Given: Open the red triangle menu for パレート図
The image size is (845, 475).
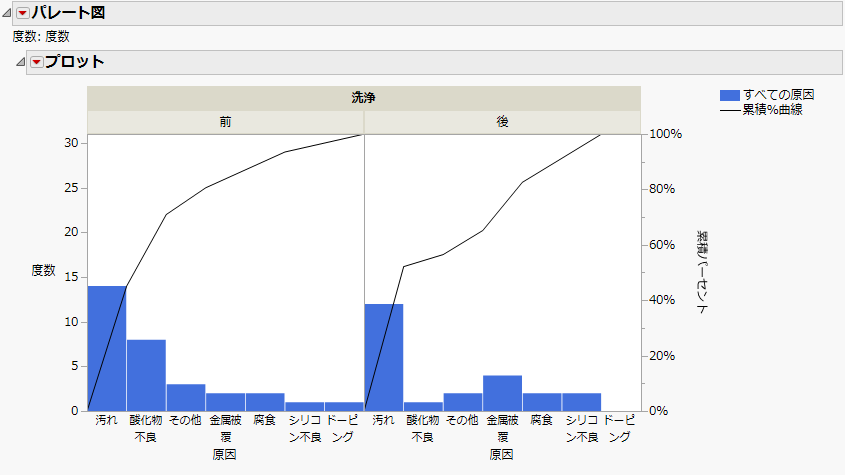Looking at the screenshot, I should pos(23,13).
